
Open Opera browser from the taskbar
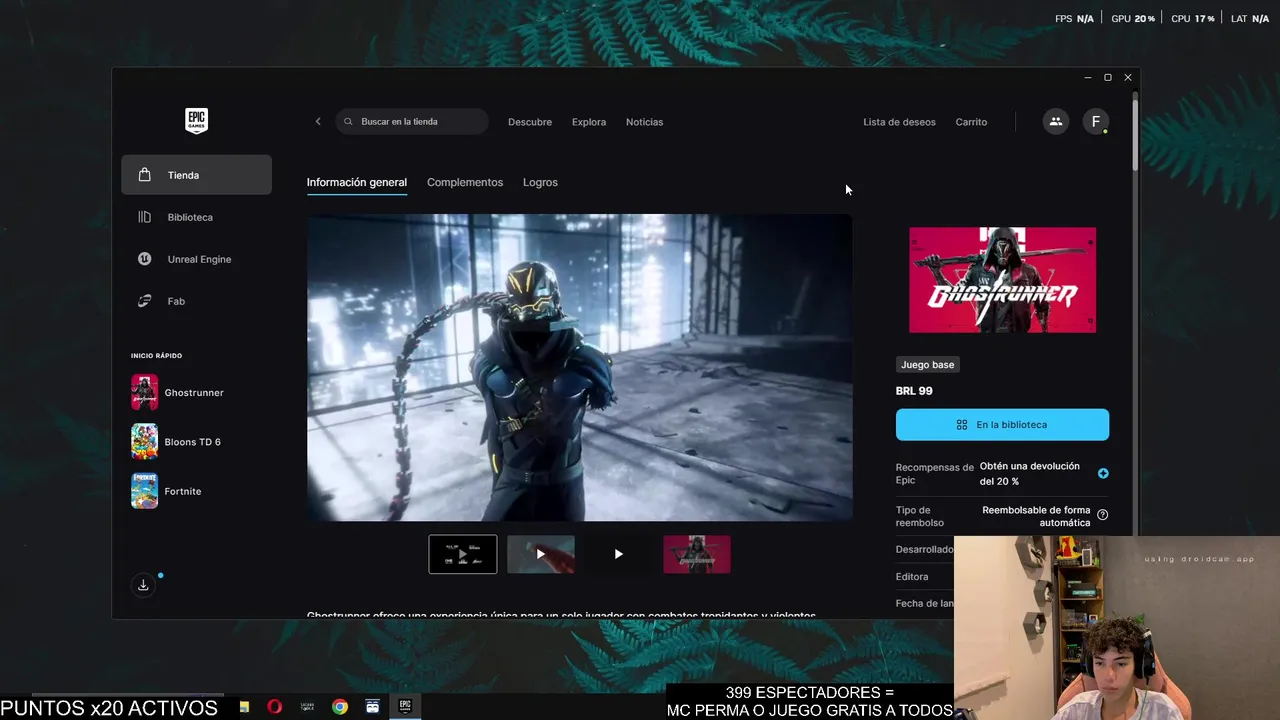coord(275,706)
